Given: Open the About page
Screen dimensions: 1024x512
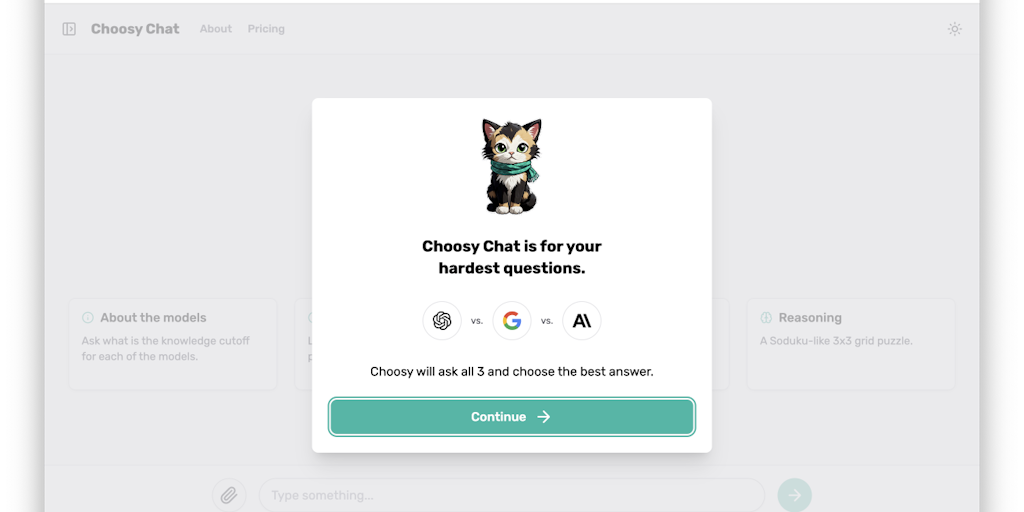Looking at the screenshot, I should (216, 29).
